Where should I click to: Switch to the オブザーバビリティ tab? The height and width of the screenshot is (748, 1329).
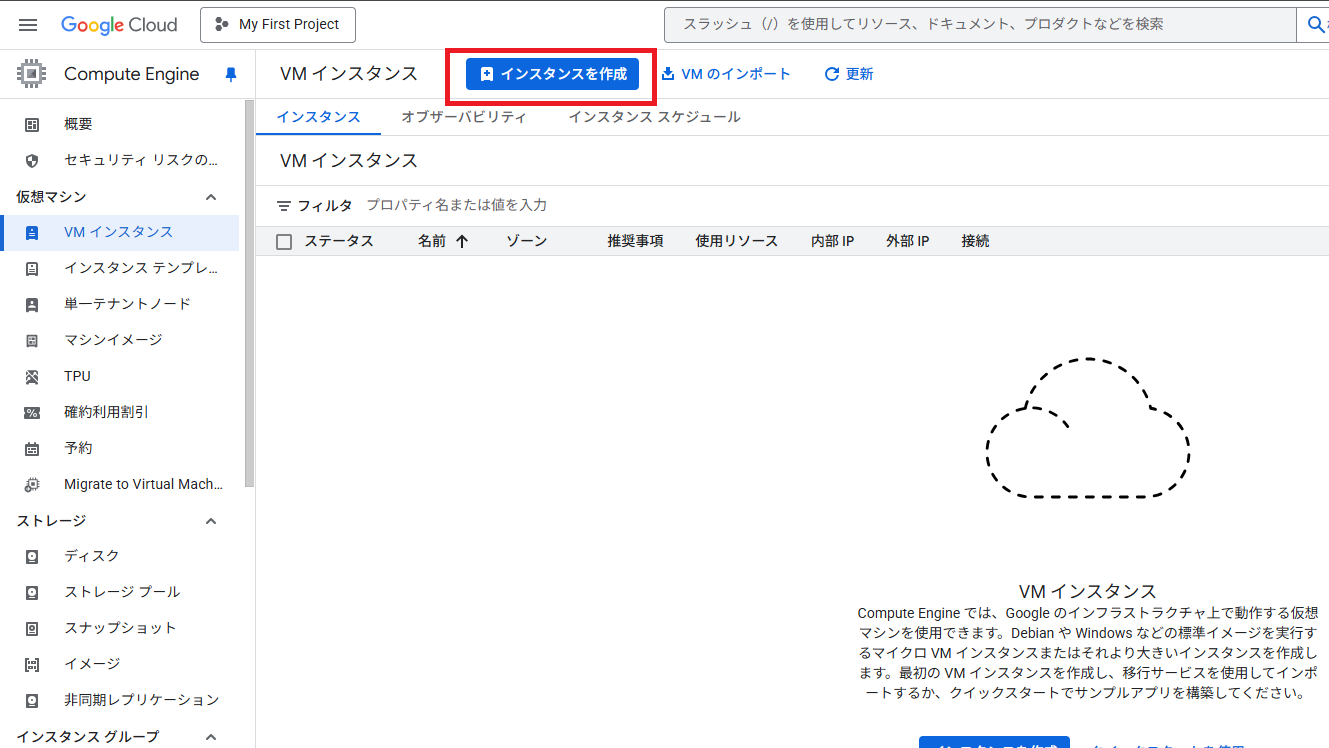[464, 117]
